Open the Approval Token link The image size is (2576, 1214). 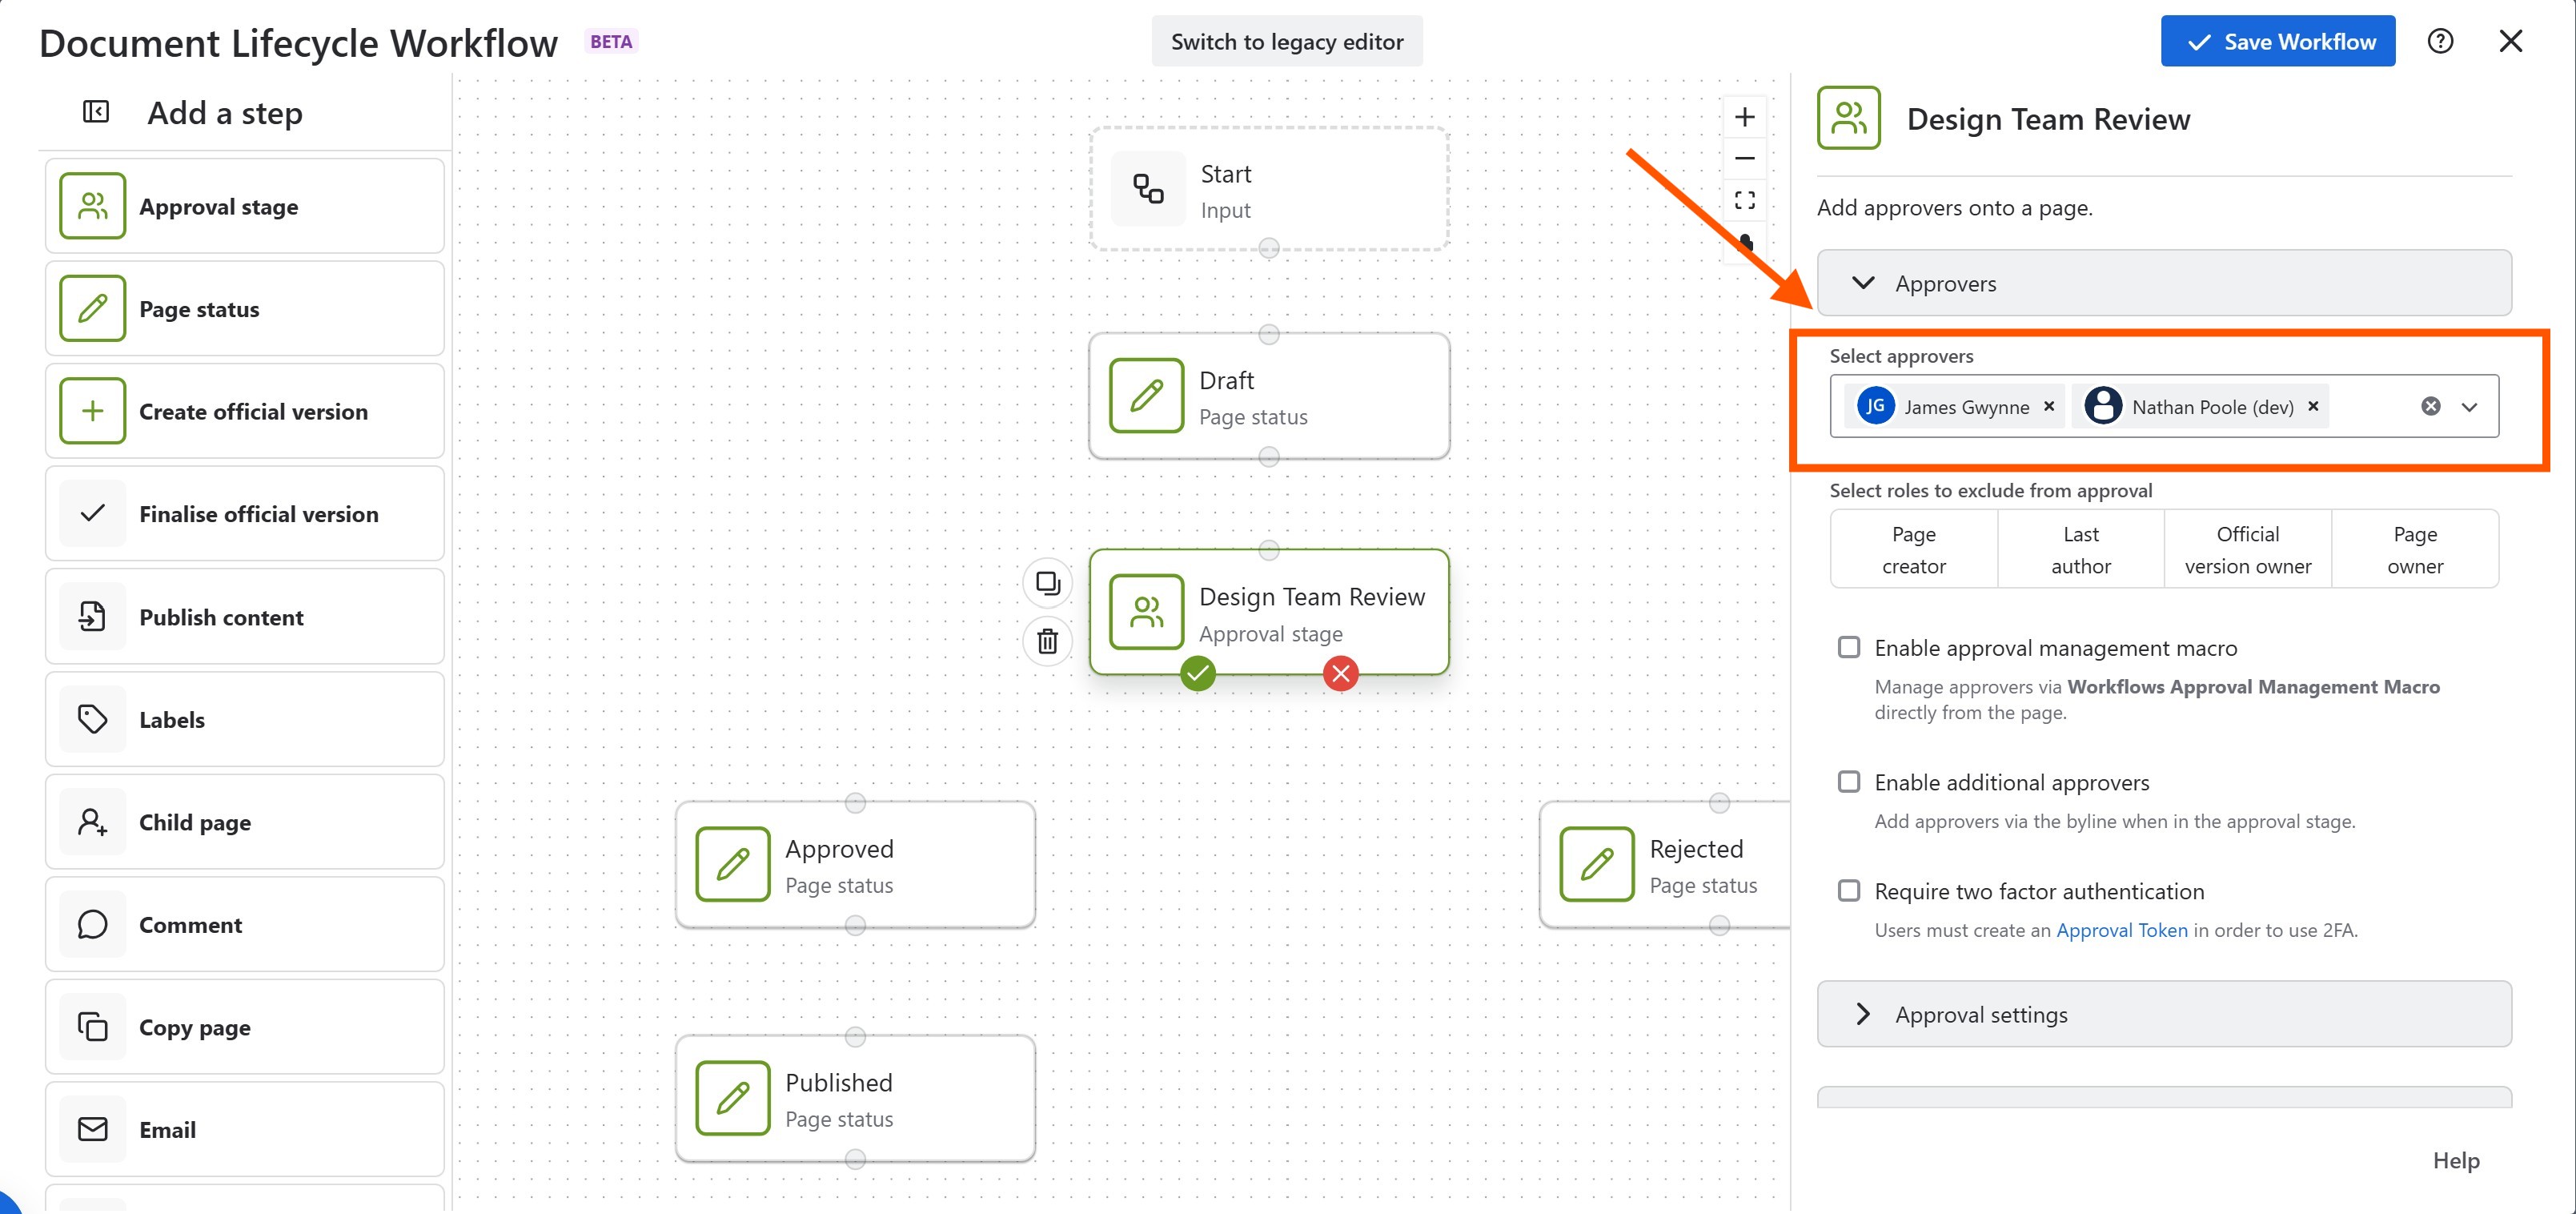(2121, 930)
